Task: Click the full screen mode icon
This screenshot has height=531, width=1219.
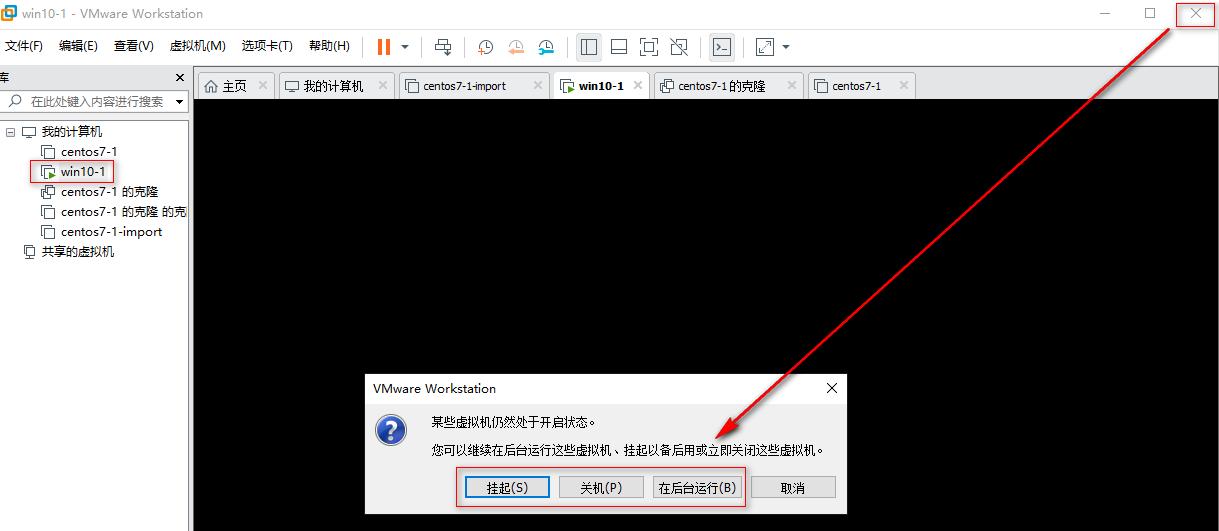Action: pyautogui.click(x=649, y=46)
